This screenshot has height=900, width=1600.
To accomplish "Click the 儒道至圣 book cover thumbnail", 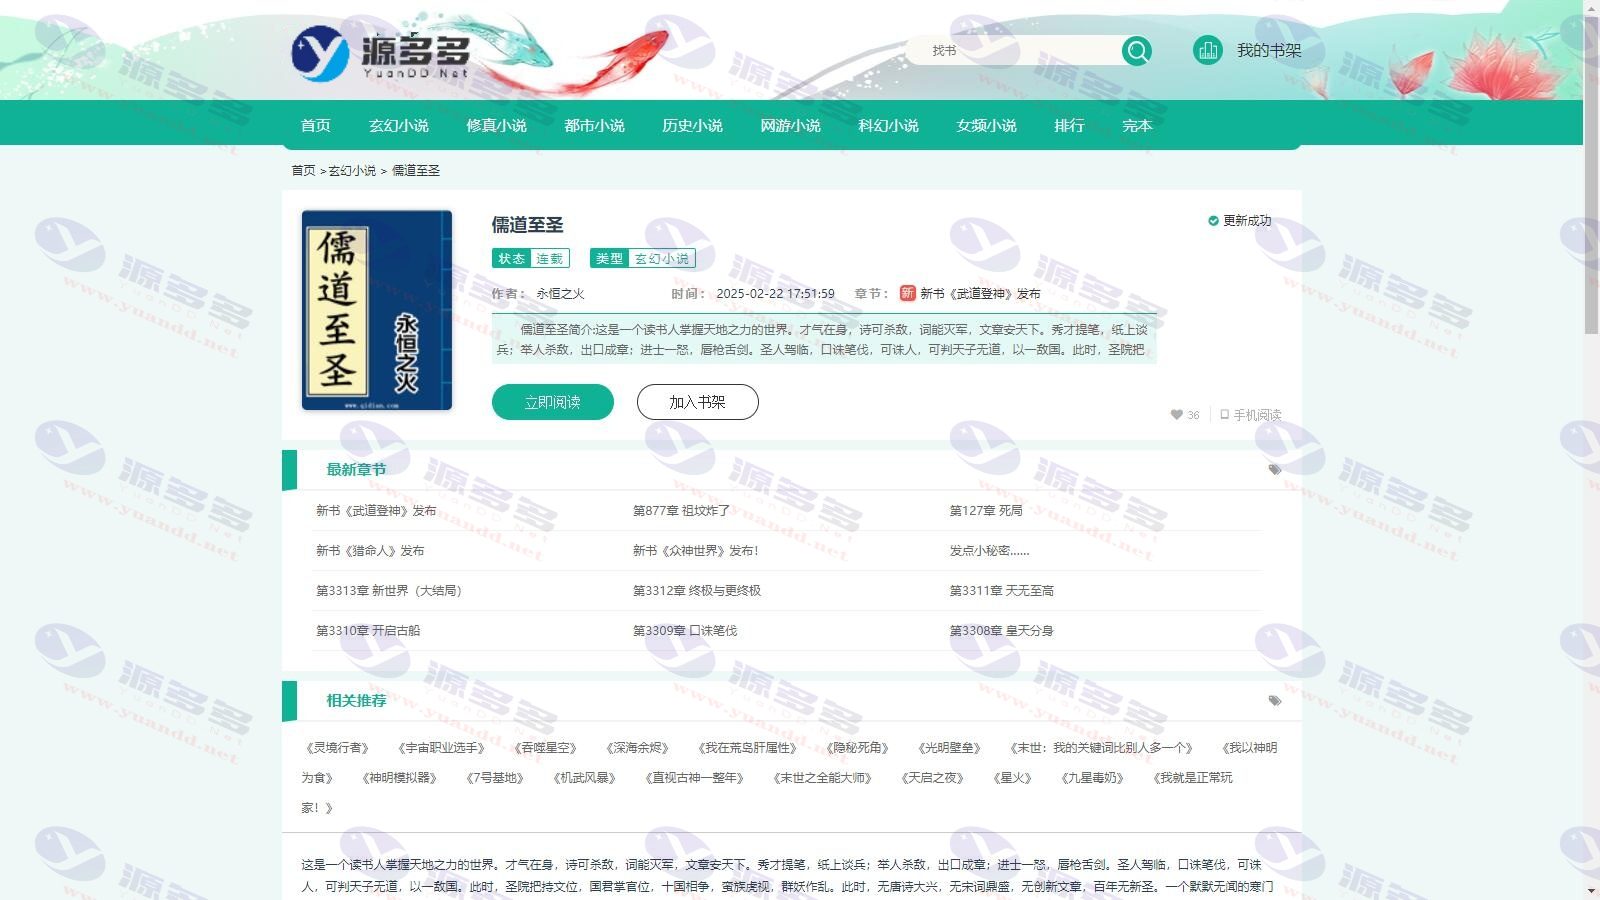I will pos(377,310).
